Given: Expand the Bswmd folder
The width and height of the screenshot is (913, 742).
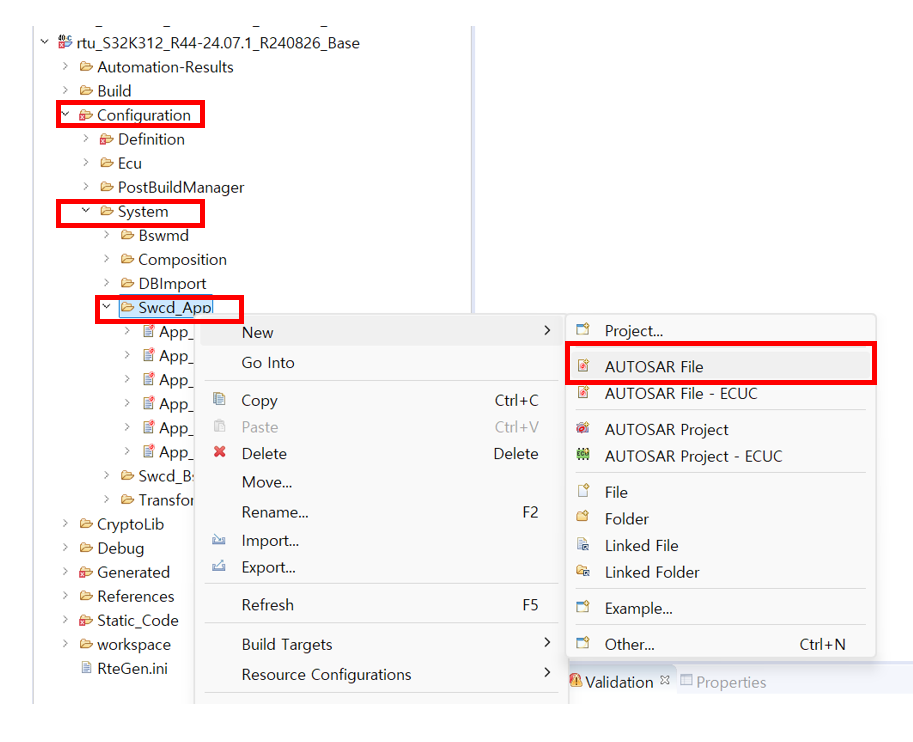Looking at the screenshot, I should click(x=107, y=236).
